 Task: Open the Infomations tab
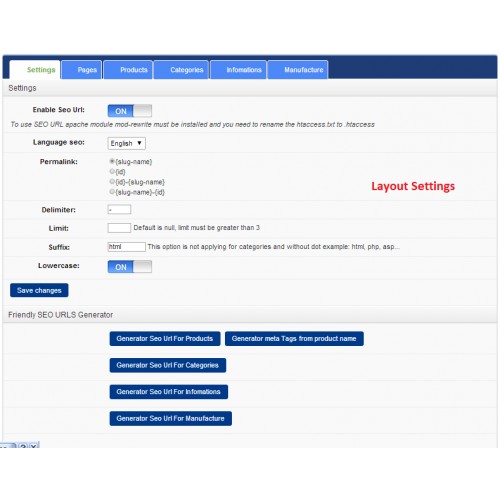point(238,70)
